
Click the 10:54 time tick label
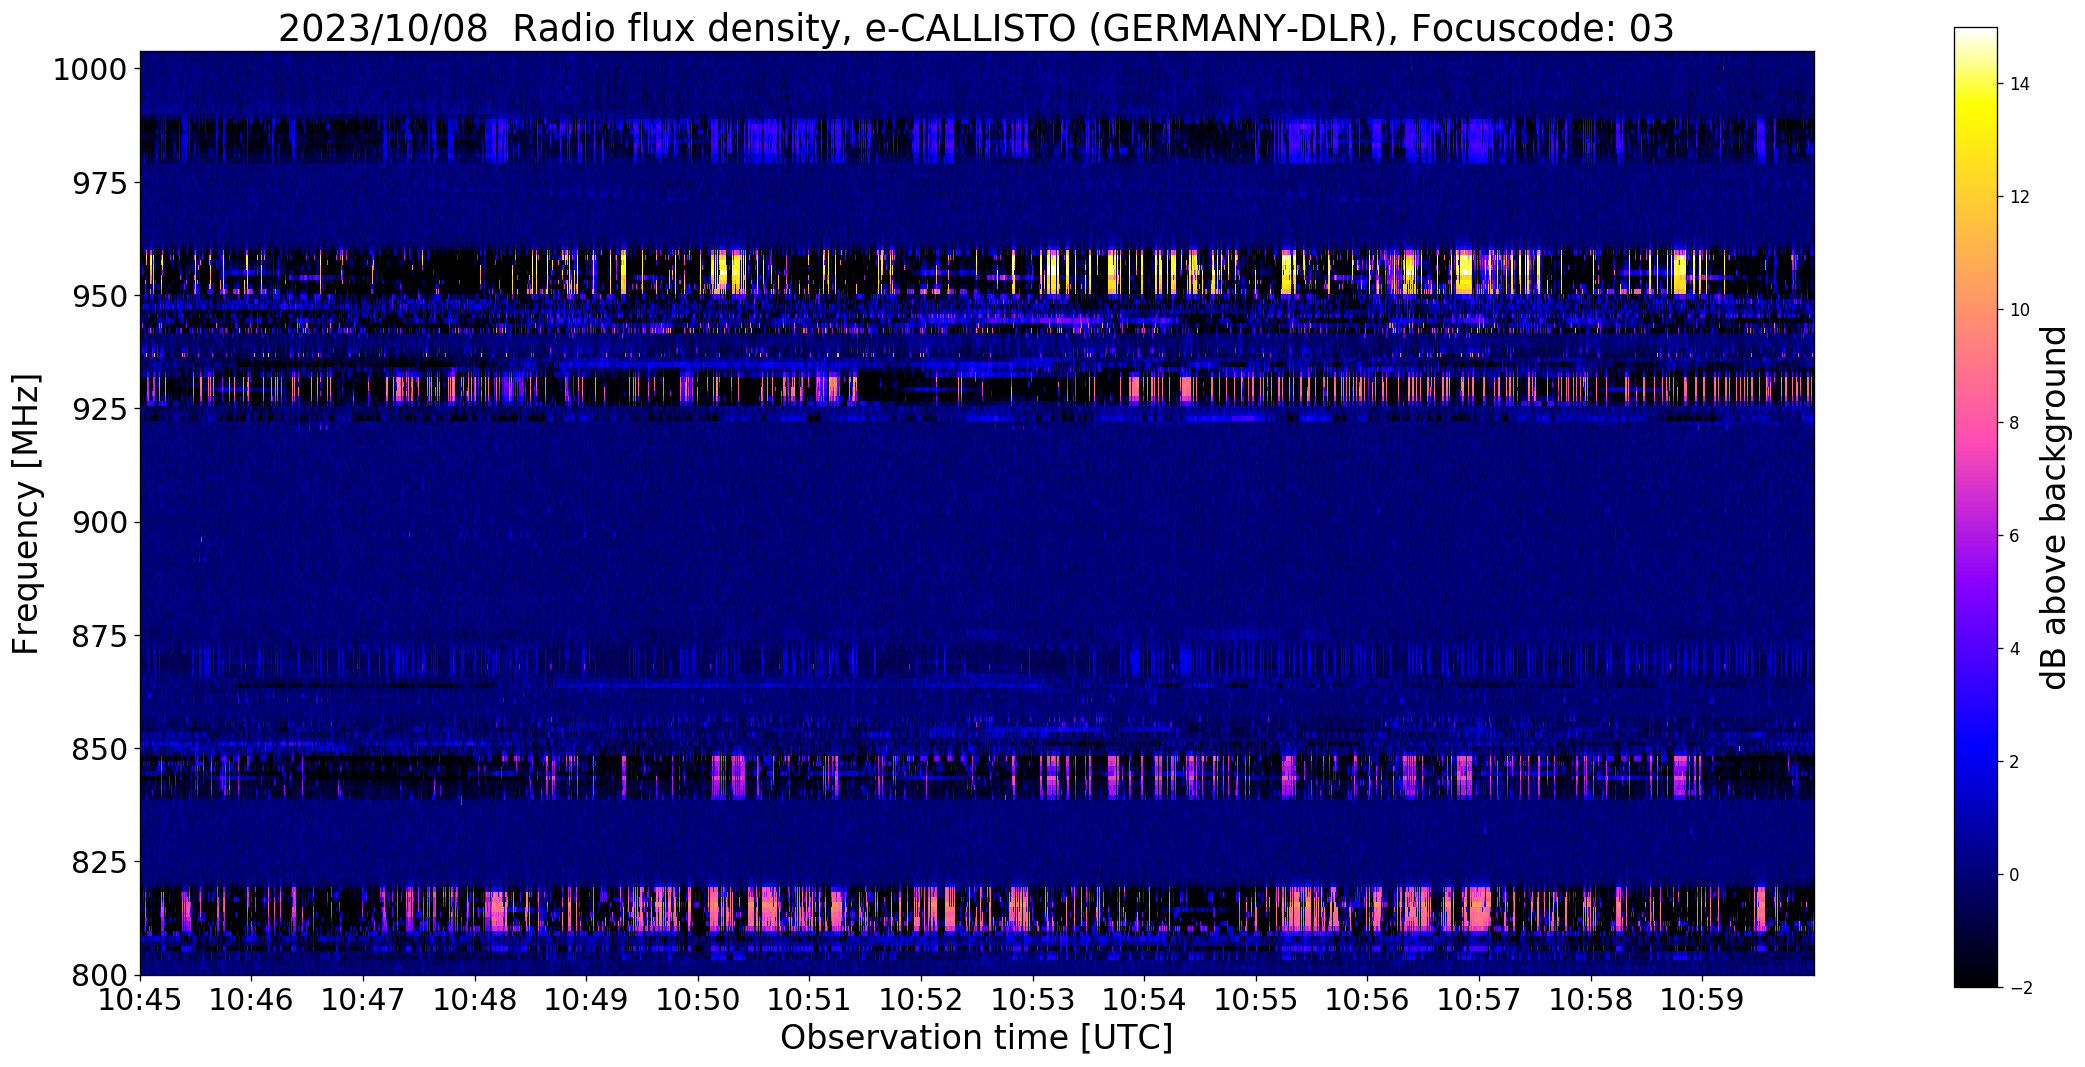1145,1000
